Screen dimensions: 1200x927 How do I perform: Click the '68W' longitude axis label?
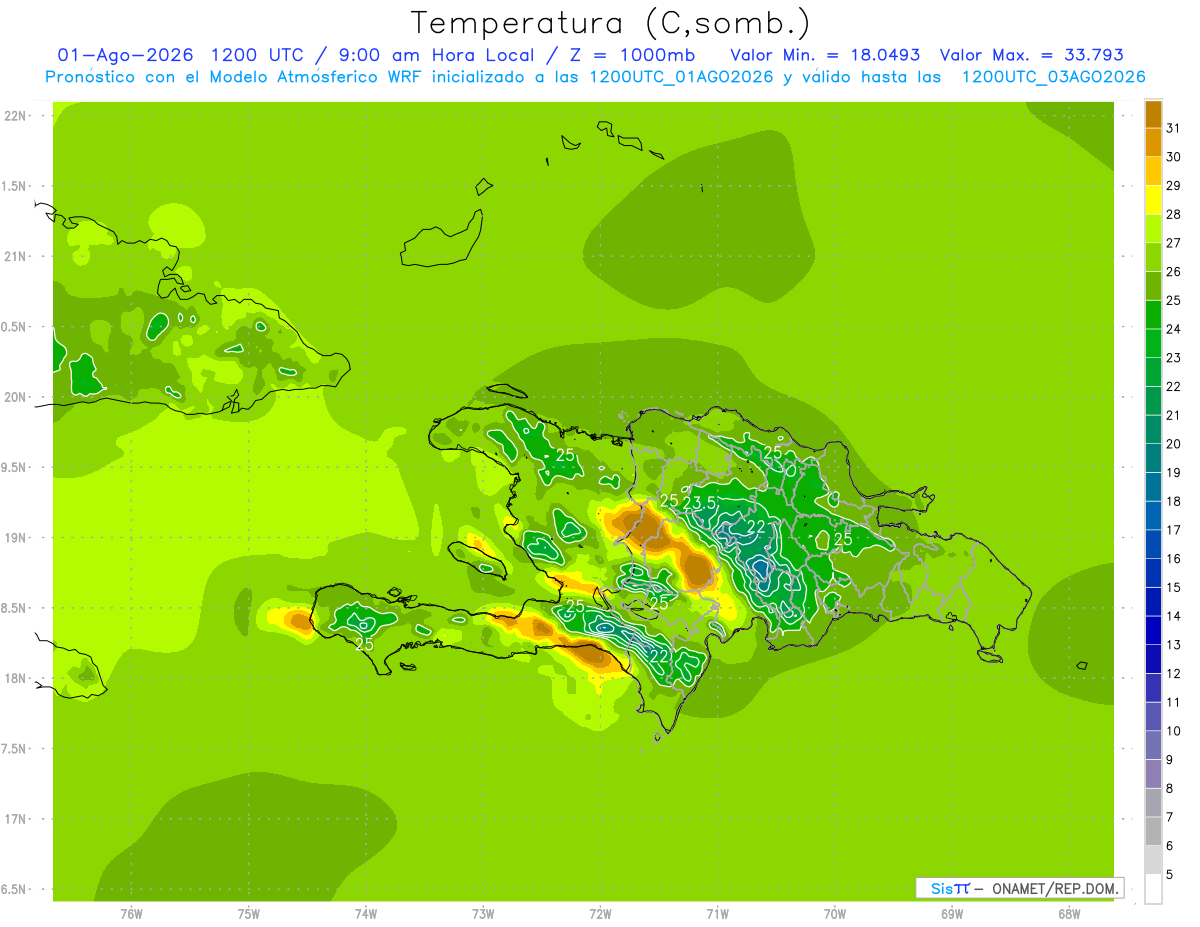(1069, 914)
